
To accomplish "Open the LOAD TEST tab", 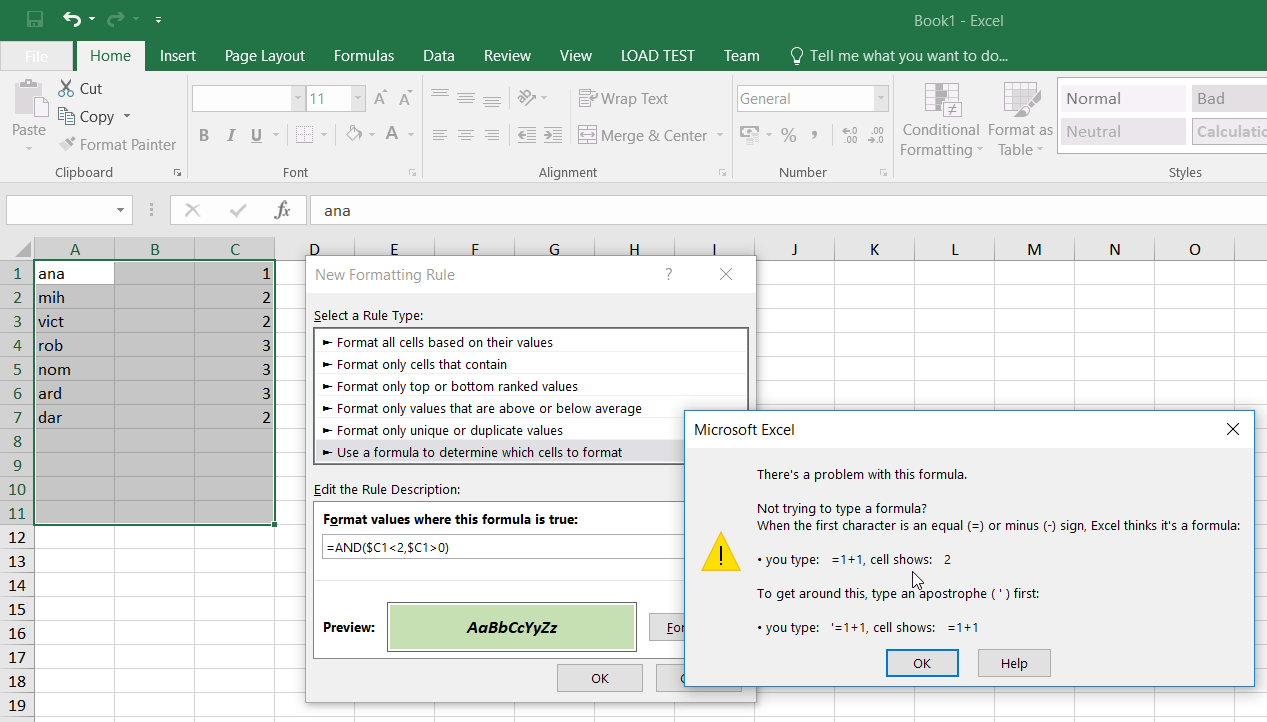I will point(657,55).
